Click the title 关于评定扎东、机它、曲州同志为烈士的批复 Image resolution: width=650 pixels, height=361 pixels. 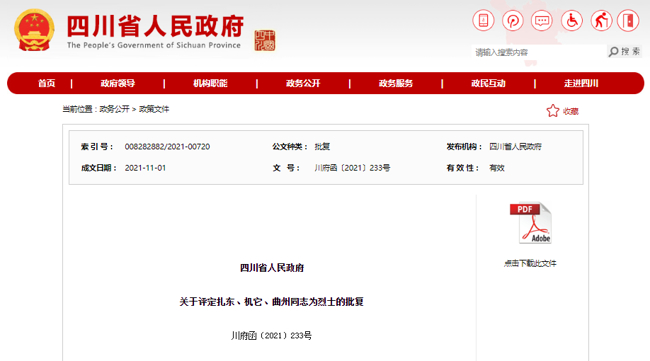click(x=272, y=302)
